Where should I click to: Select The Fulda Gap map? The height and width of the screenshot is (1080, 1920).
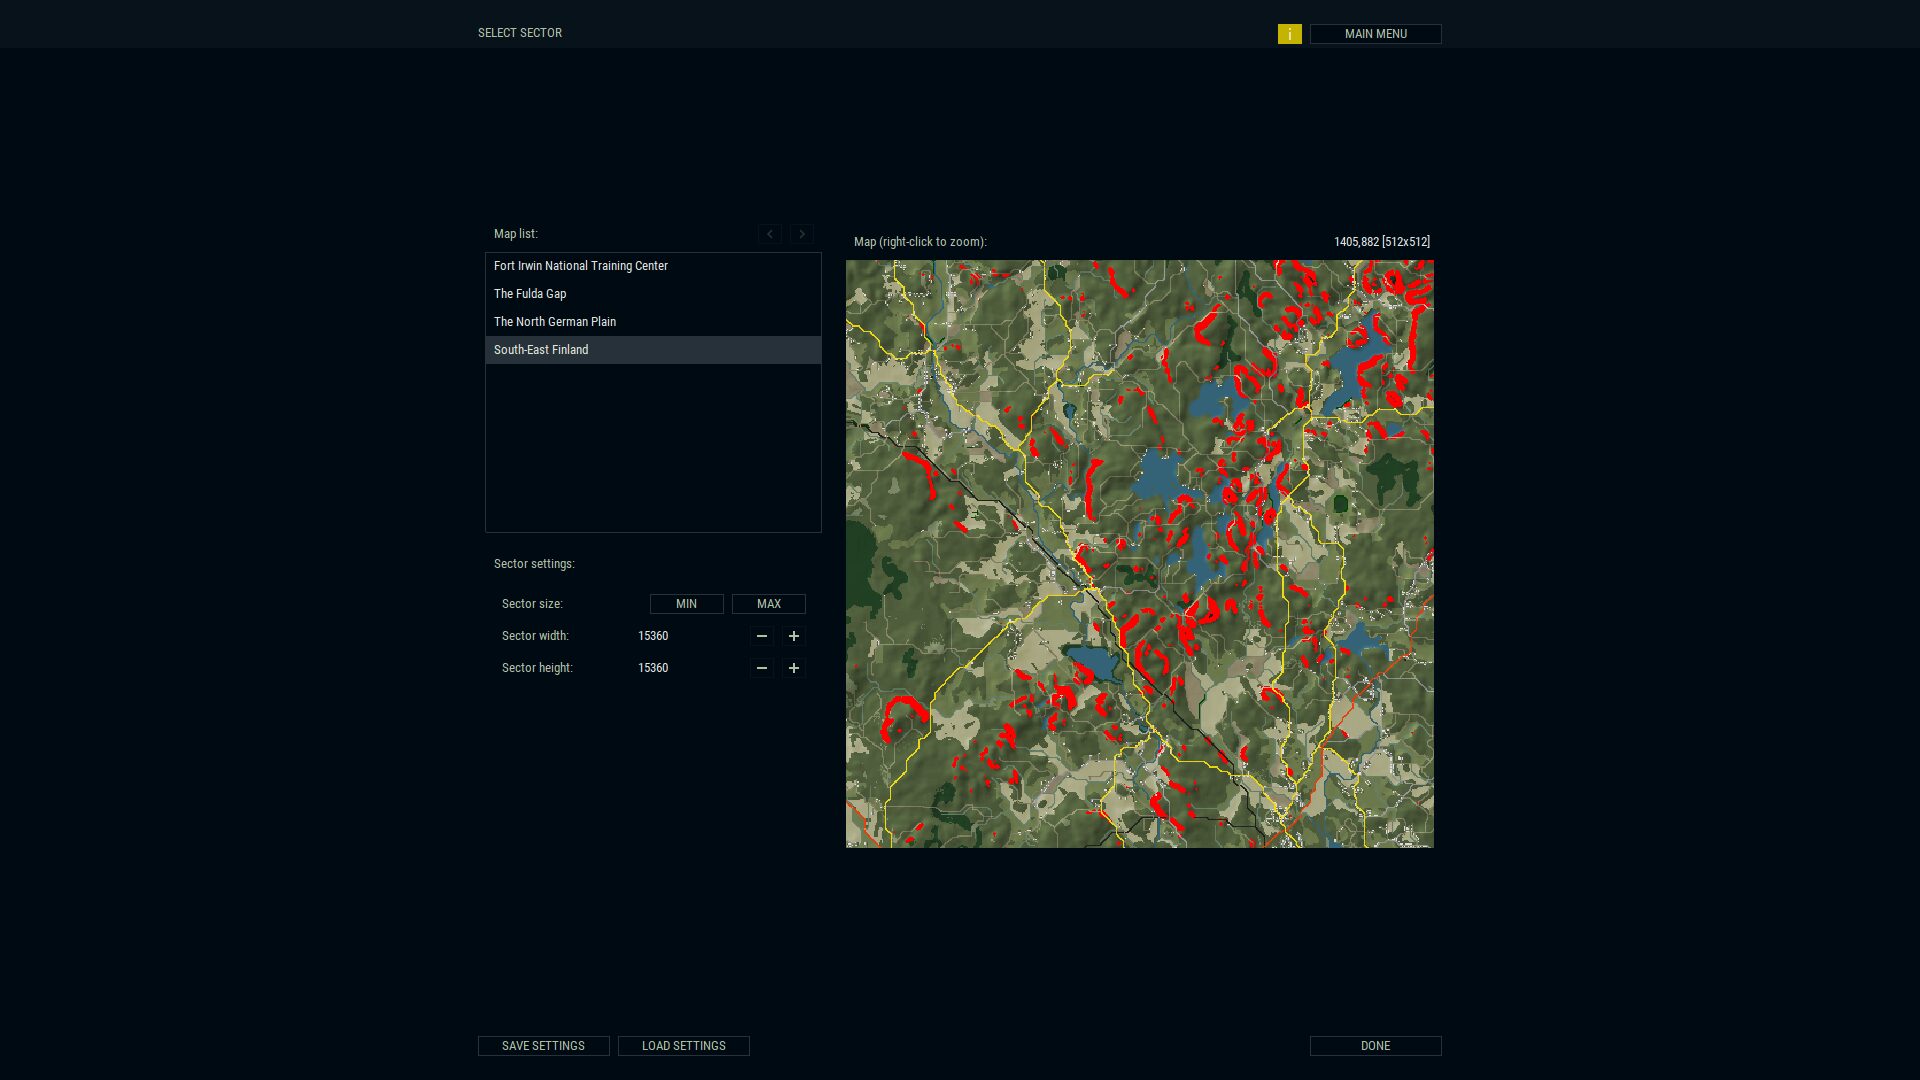coord(530,294)
